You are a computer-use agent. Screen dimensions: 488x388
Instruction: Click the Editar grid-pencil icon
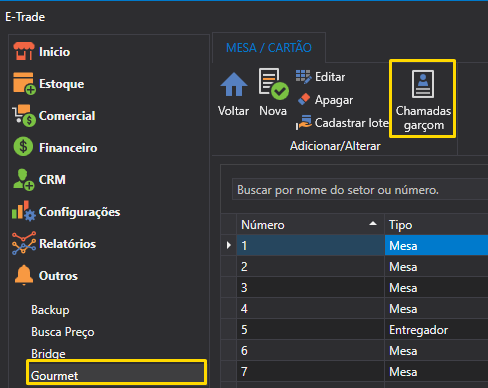(303, 77)
